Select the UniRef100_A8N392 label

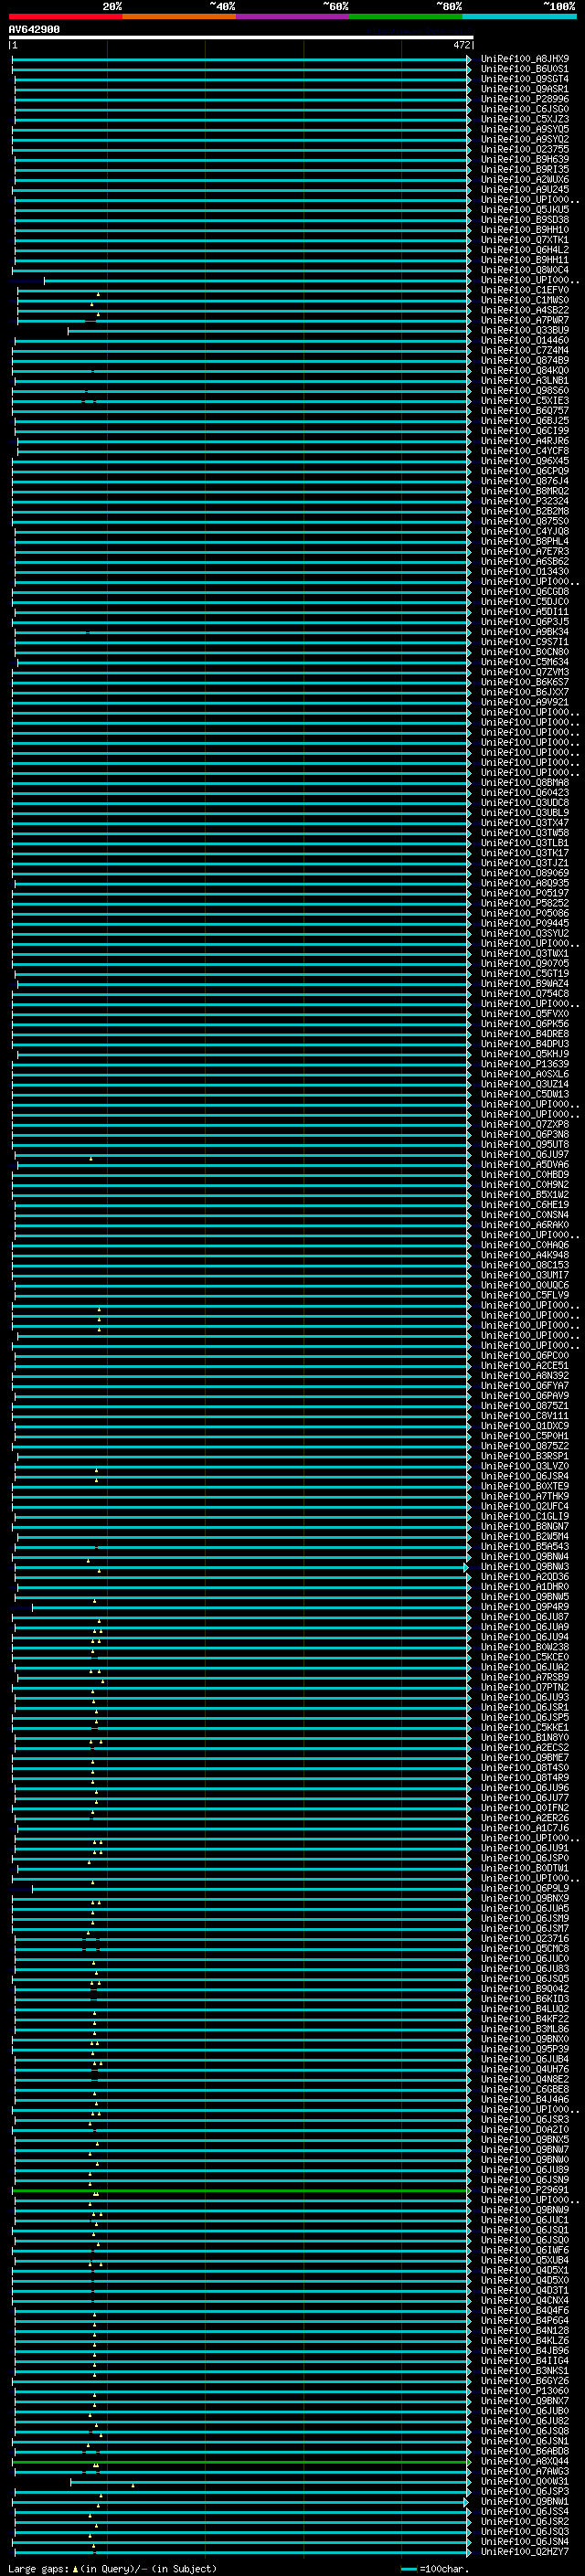(524, 1375)
